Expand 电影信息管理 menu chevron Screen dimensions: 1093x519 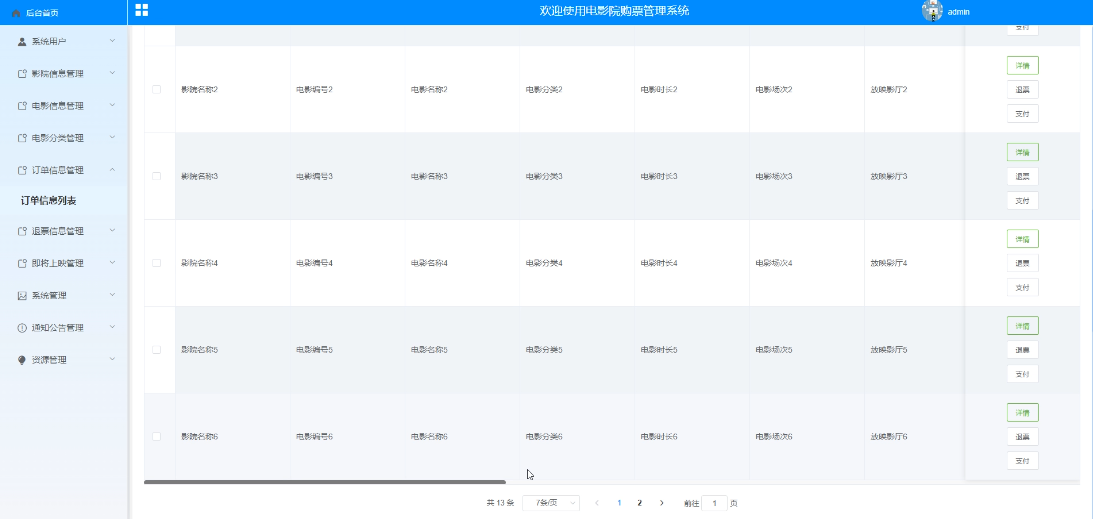click(112, 105)
